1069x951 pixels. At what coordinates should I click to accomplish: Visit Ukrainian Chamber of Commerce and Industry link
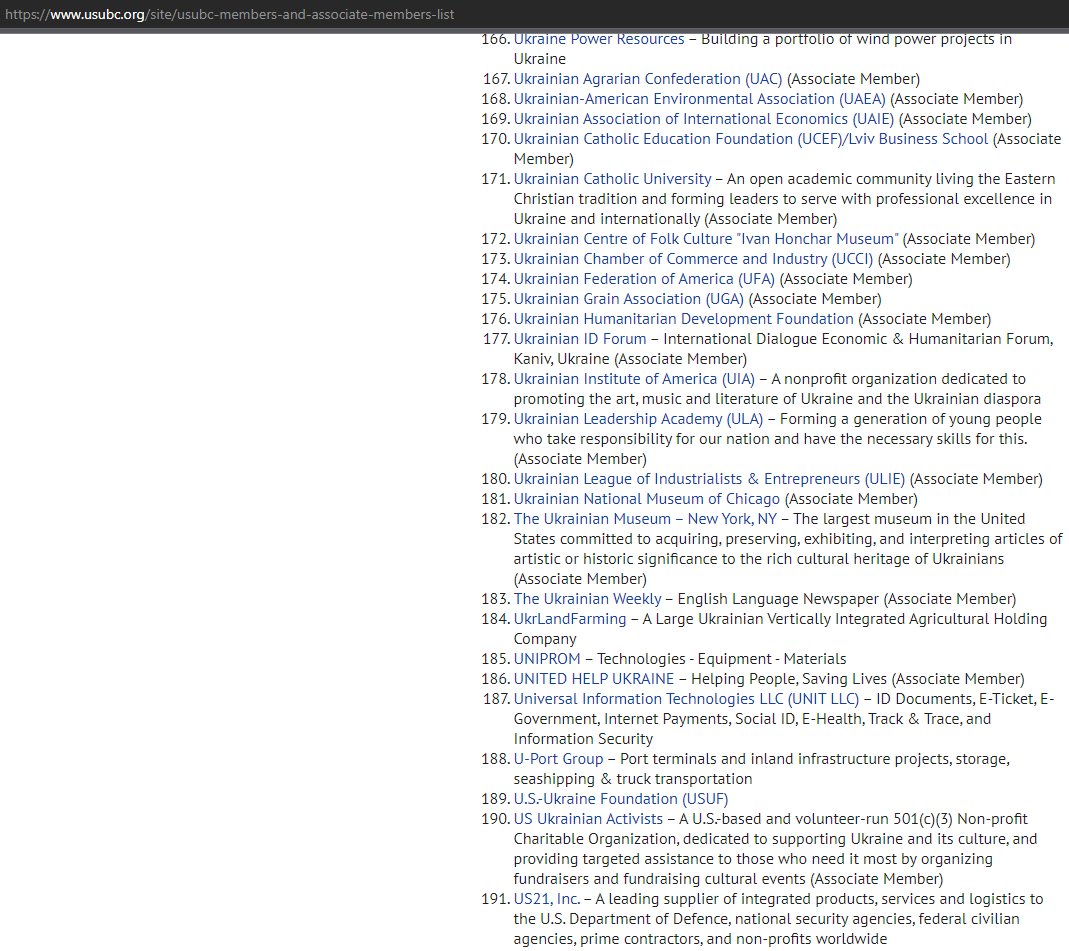coord(693,259)
